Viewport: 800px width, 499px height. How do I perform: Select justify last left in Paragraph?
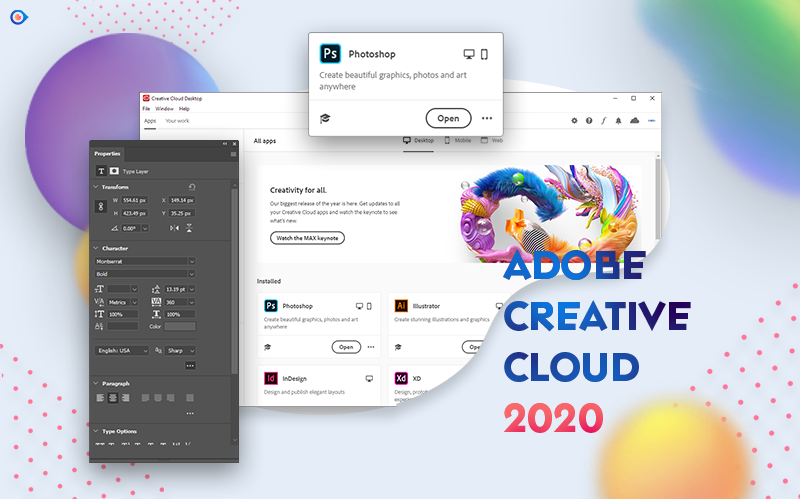(145, 397)
